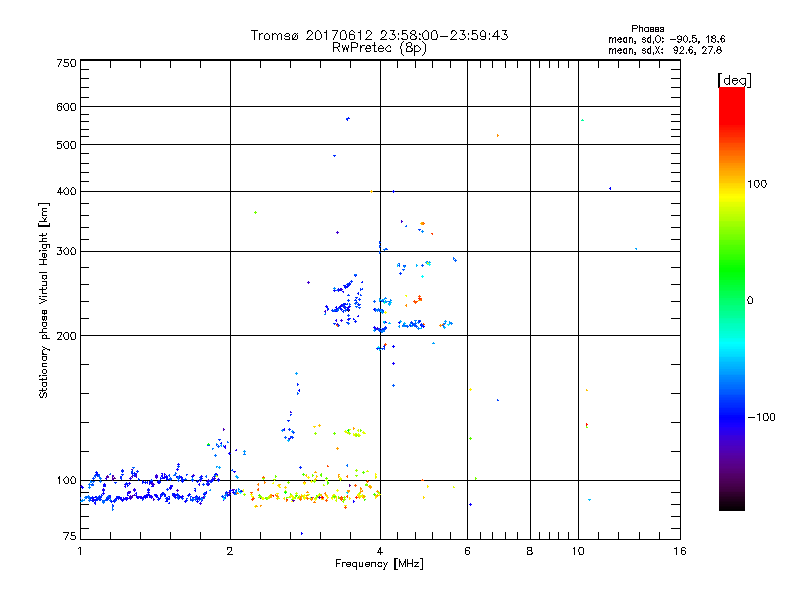Viewport: 800px width, 600px height.
Task: Click the x-axis tick label '8'
Action: pyautogui.click(x=530, y=551)
